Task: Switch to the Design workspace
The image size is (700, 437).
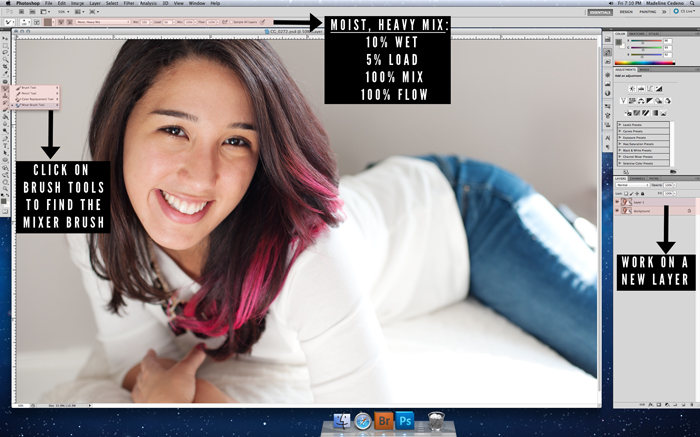Action: coord(626,12)
